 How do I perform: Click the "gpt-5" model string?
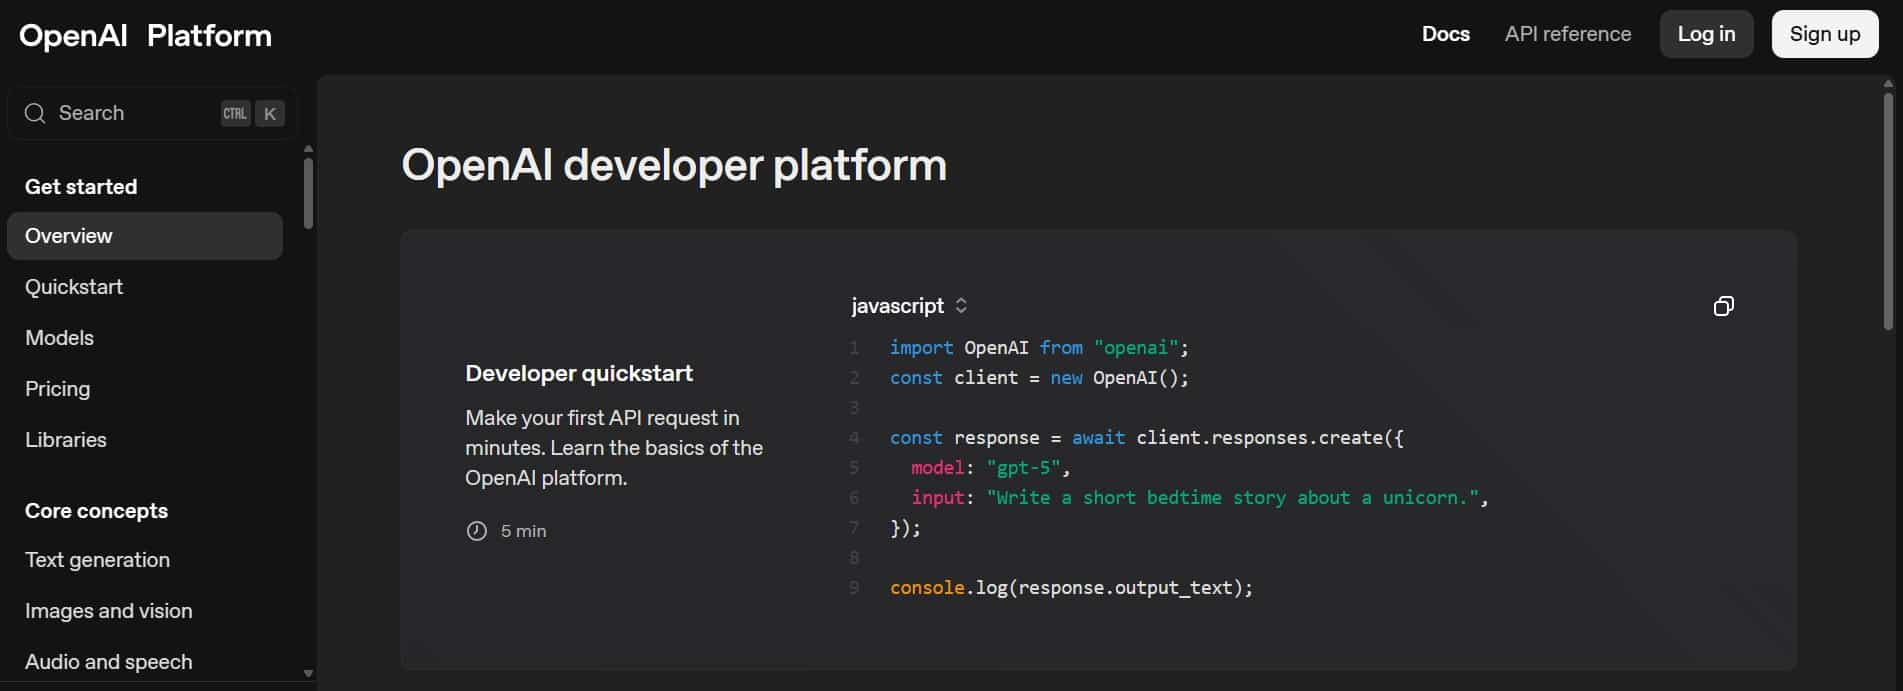[x=1023, y=468]
